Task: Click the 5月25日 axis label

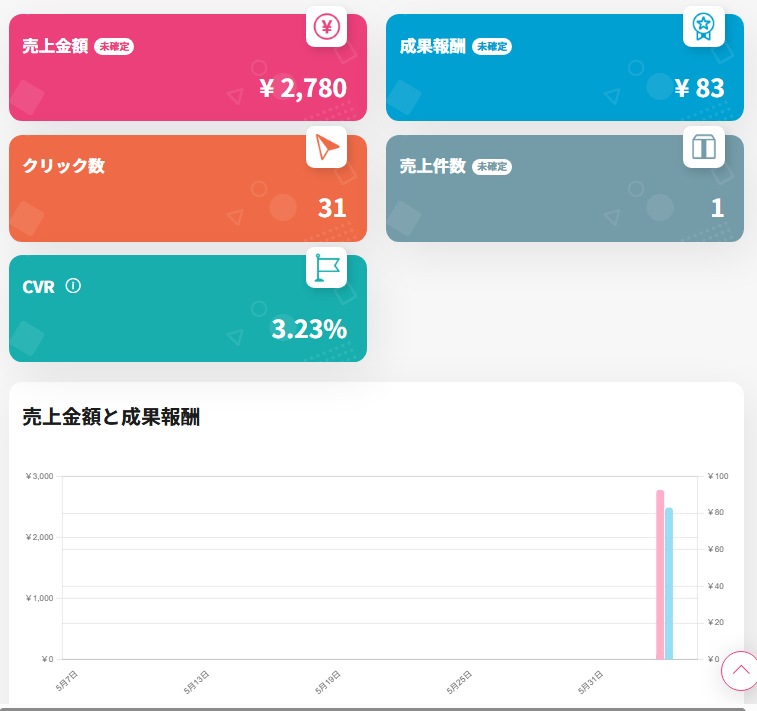Action: pos(459,682)
